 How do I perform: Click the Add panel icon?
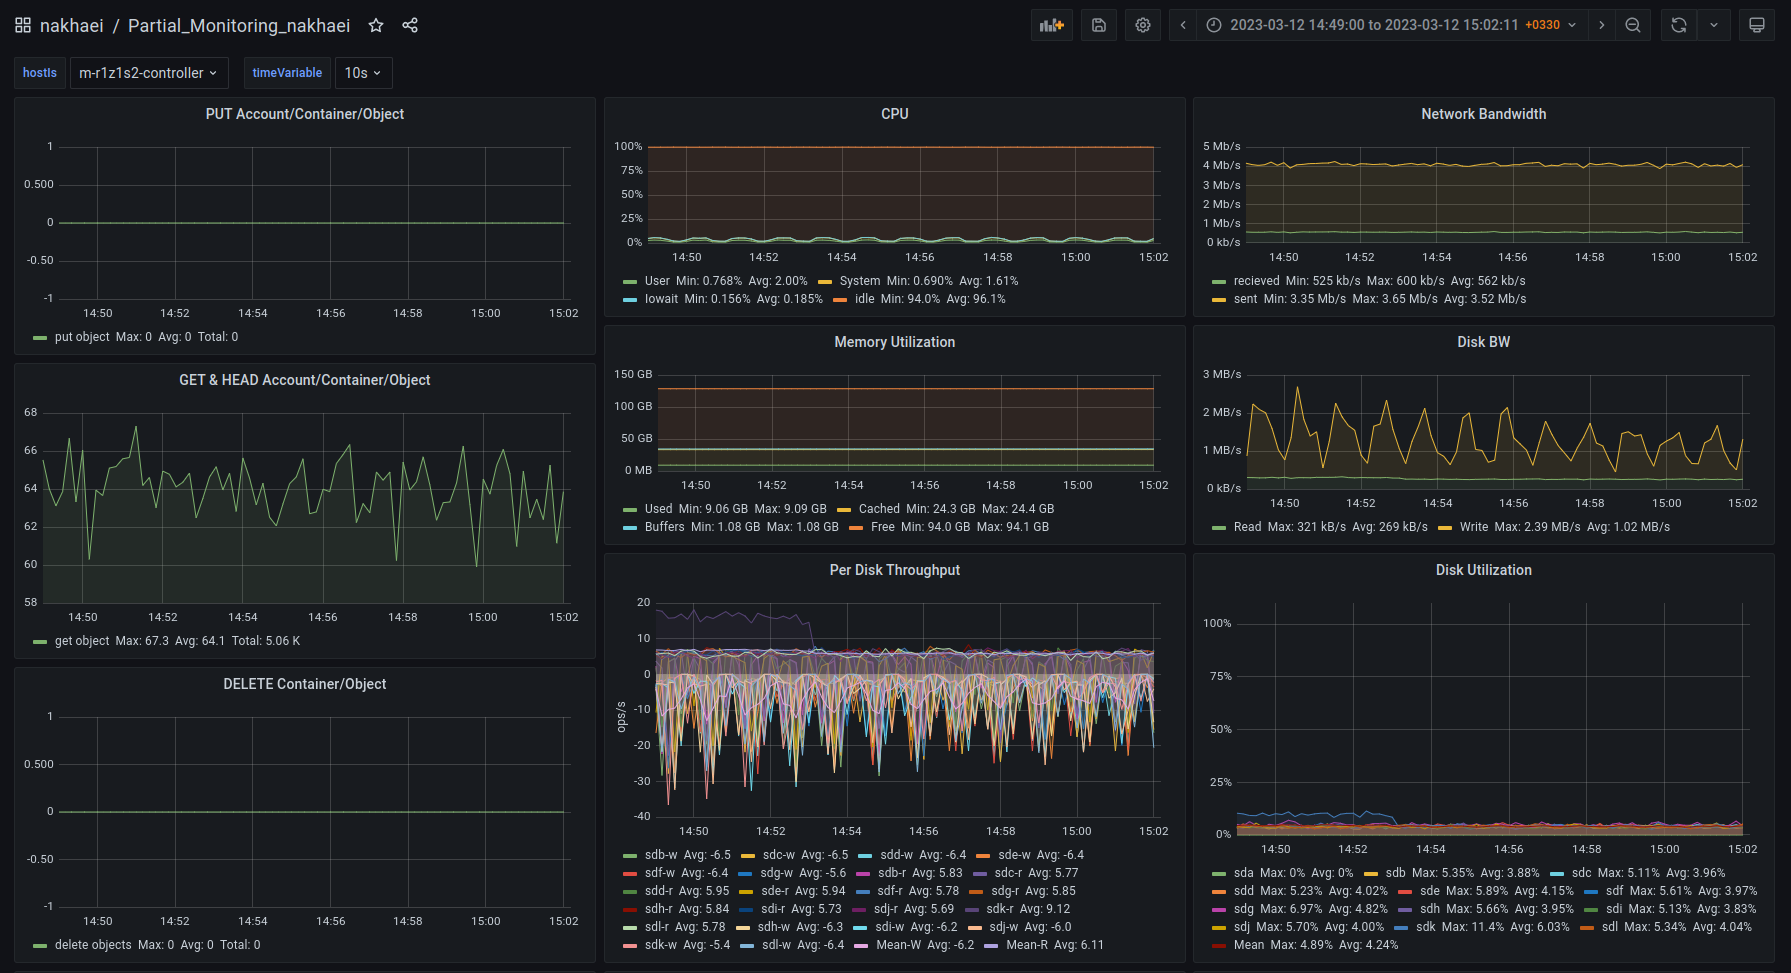pyautogui.click(x=1051, y=25)
